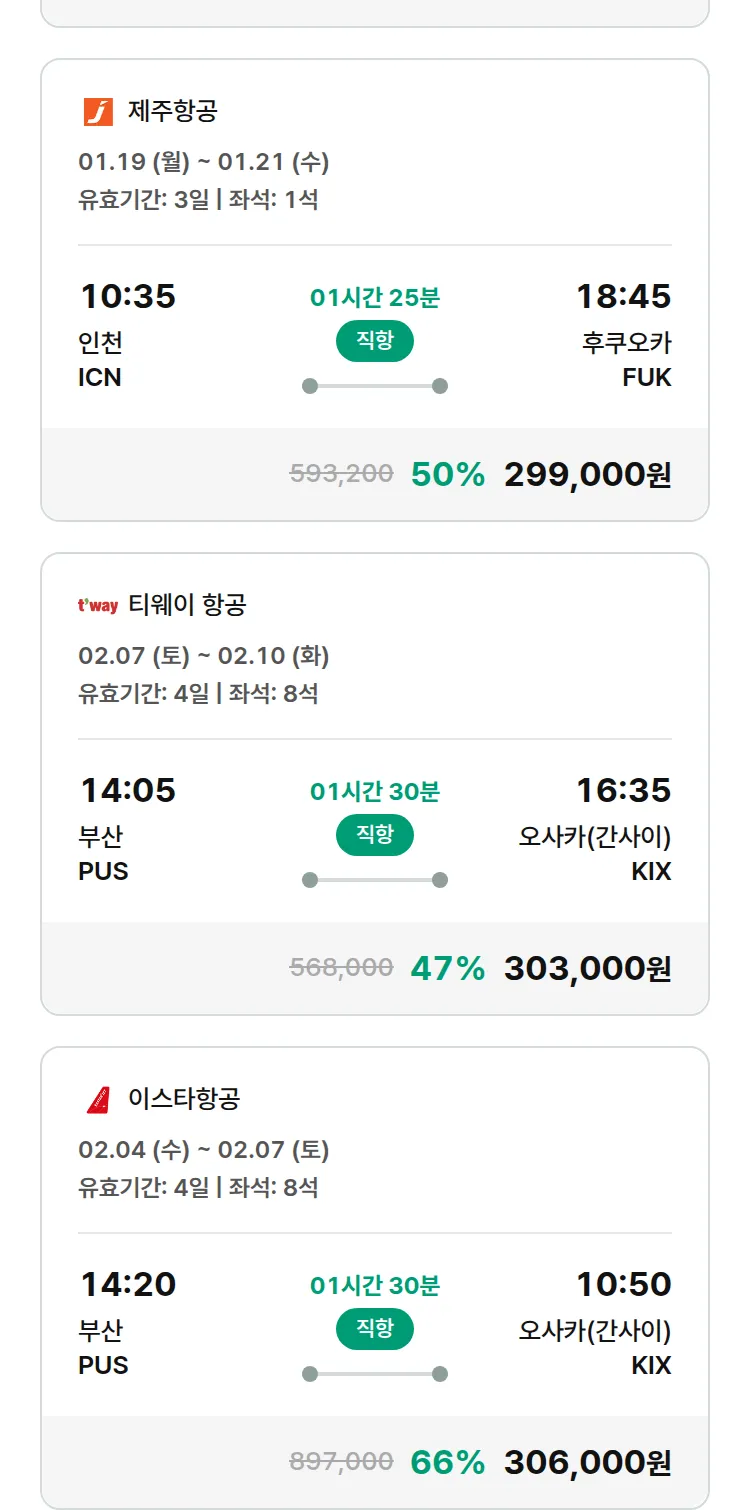
Task: Click the 02.04 ~ 02.07 date range
Action: click(x=204, y=1150)
